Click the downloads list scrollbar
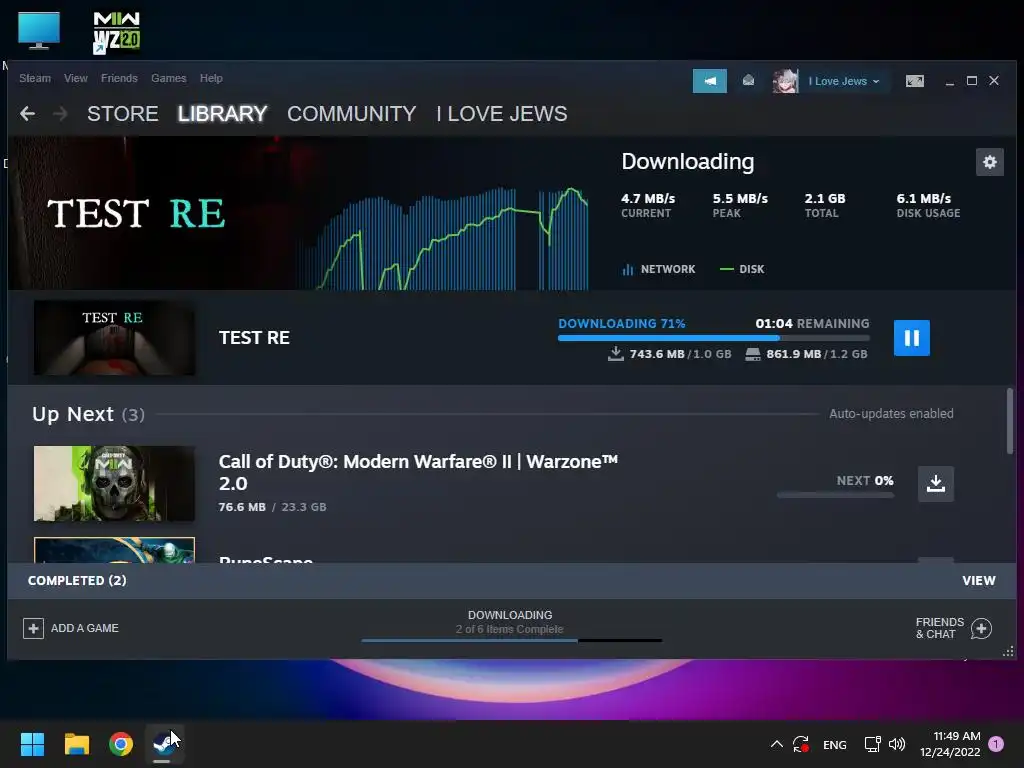Screen dimensions: 1024x768 pyautogui.click(x=1010, y=421)
